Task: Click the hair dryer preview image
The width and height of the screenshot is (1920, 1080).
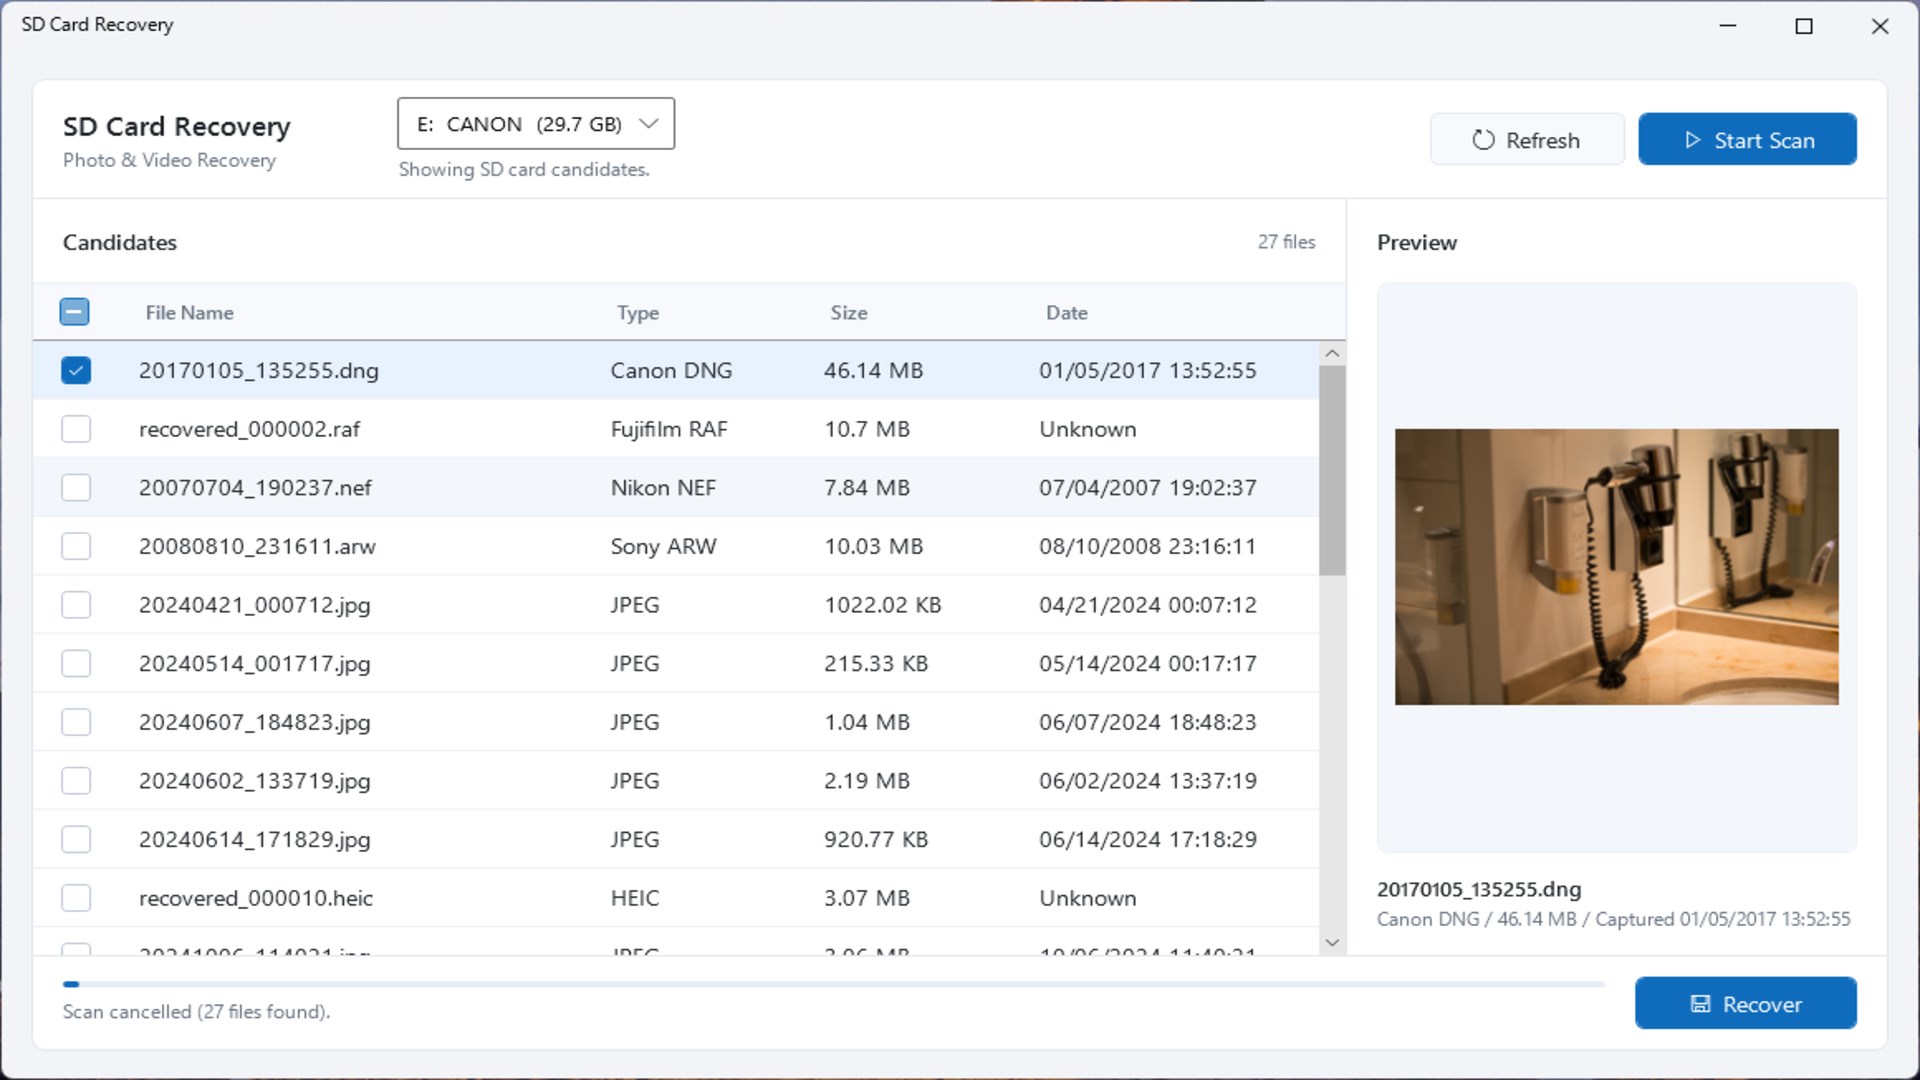Action: [x=1616, y=567]
